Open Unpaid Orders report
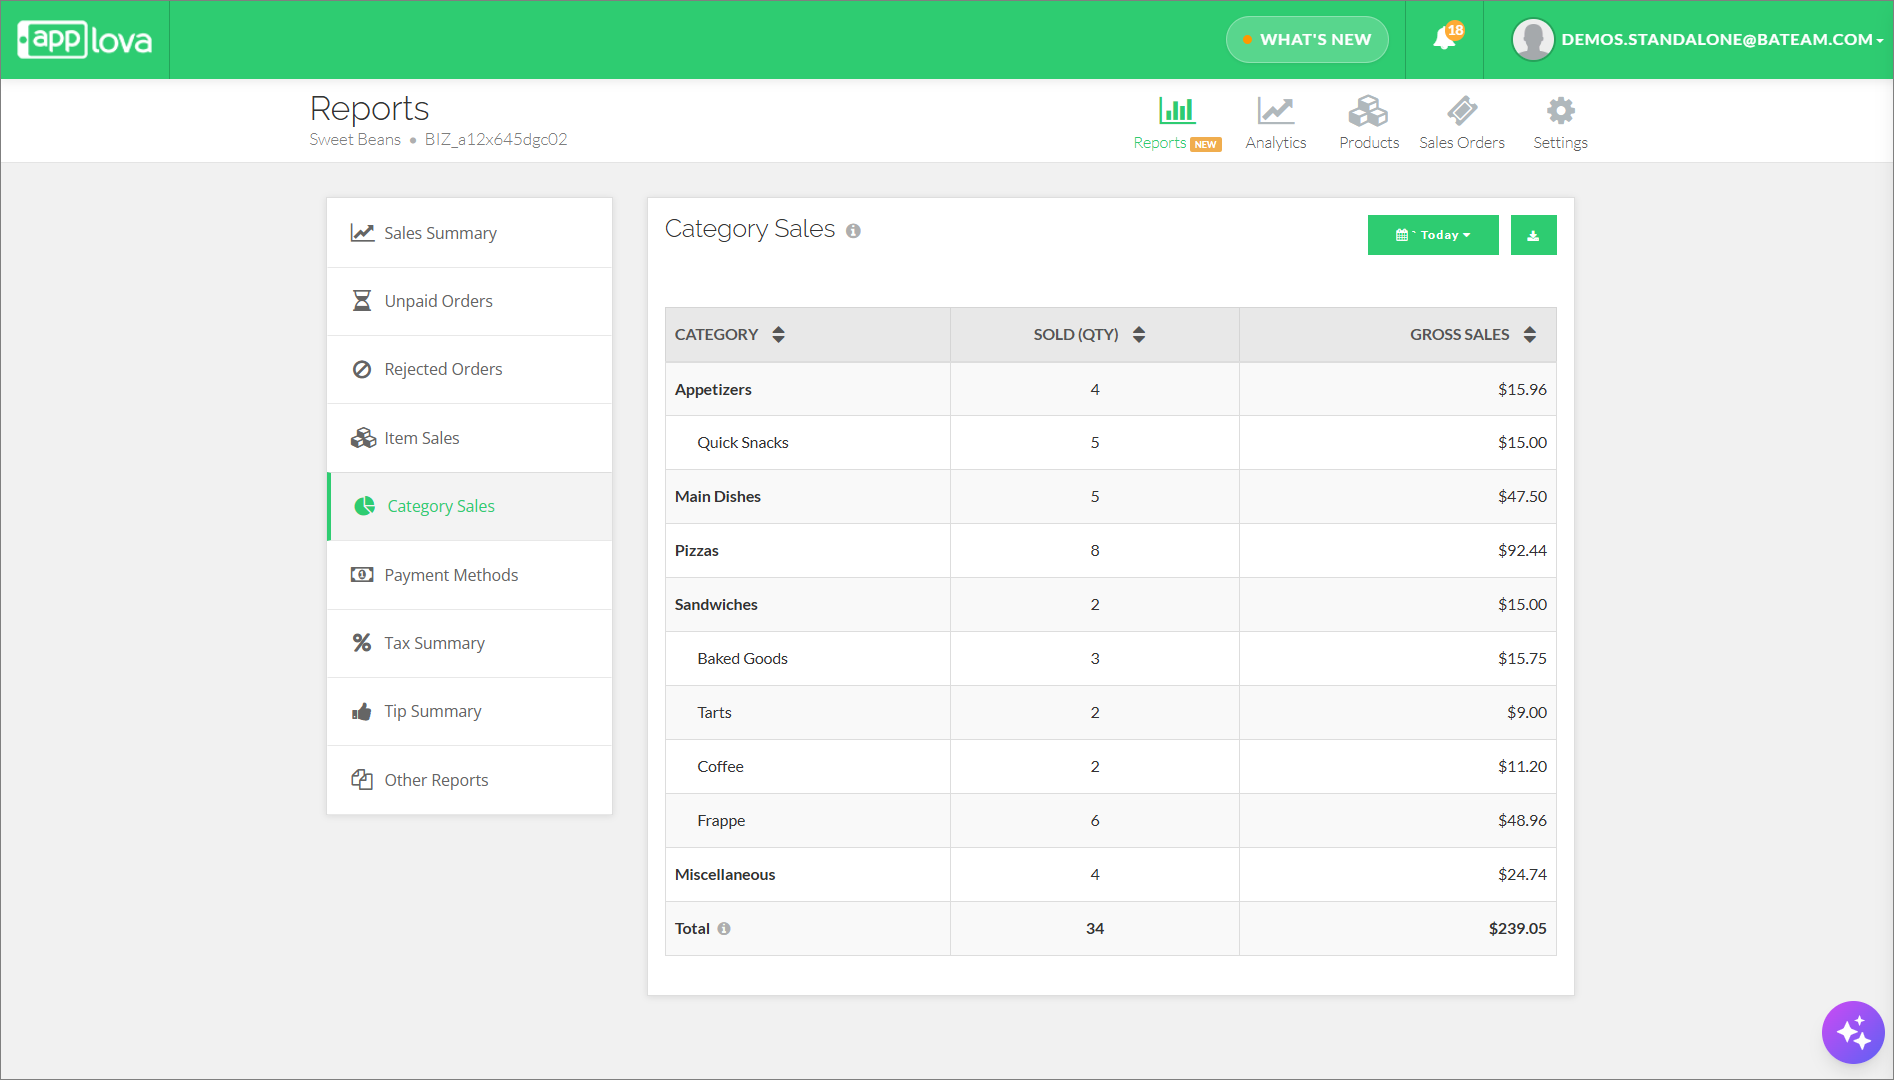 [x=438, y=301]
